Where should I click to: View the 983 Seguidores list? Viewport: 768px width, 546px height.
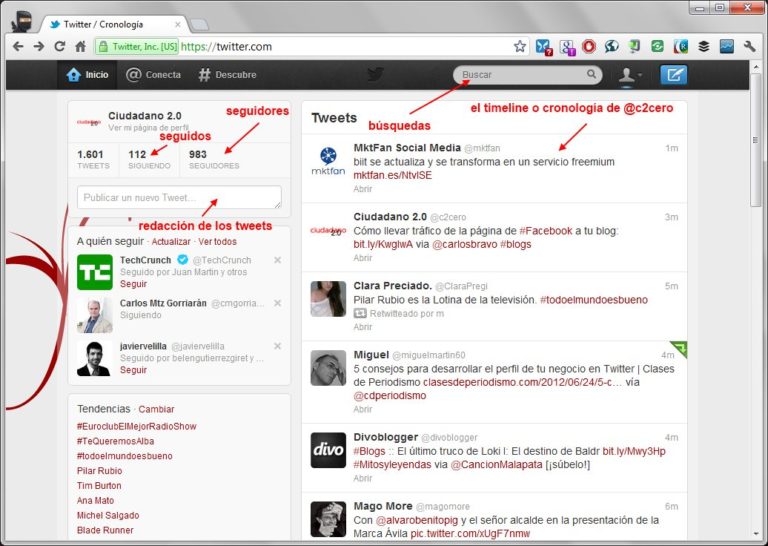214,160
